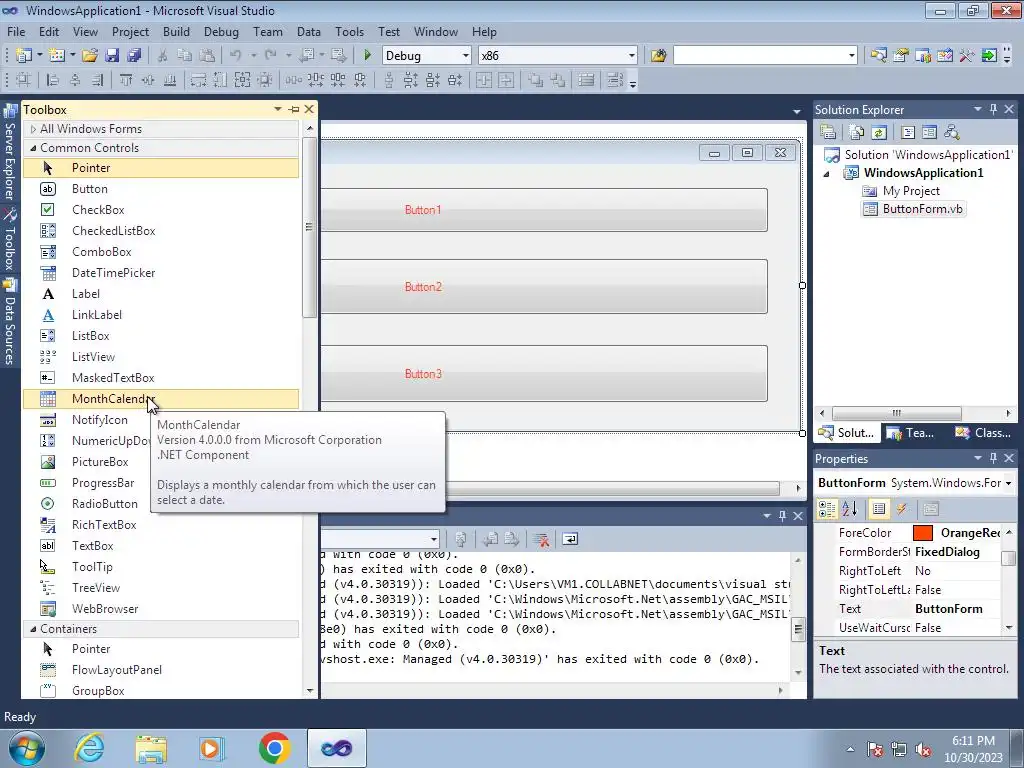Switch to the Team Explorer tab
1024x768 pixels.
coord(910,433)
